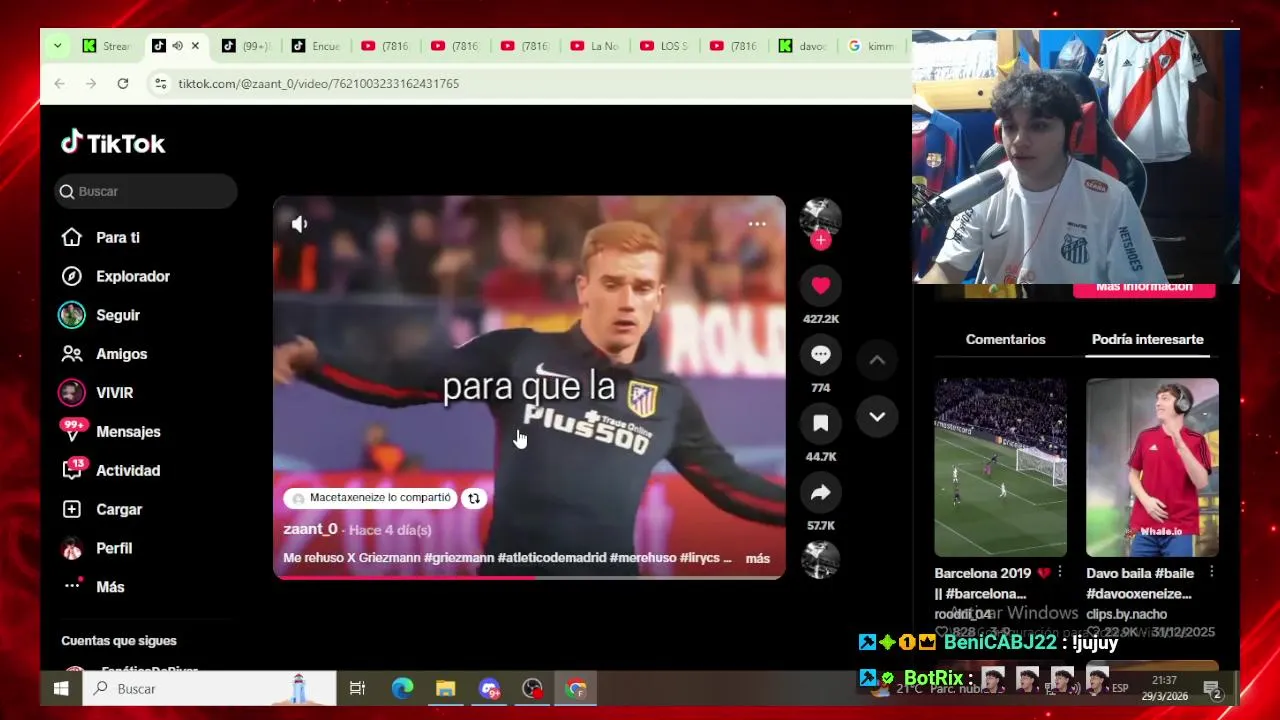1280x720 pixels.
Task: Switch to Comentarios tab
Action: pos(1005,339)
